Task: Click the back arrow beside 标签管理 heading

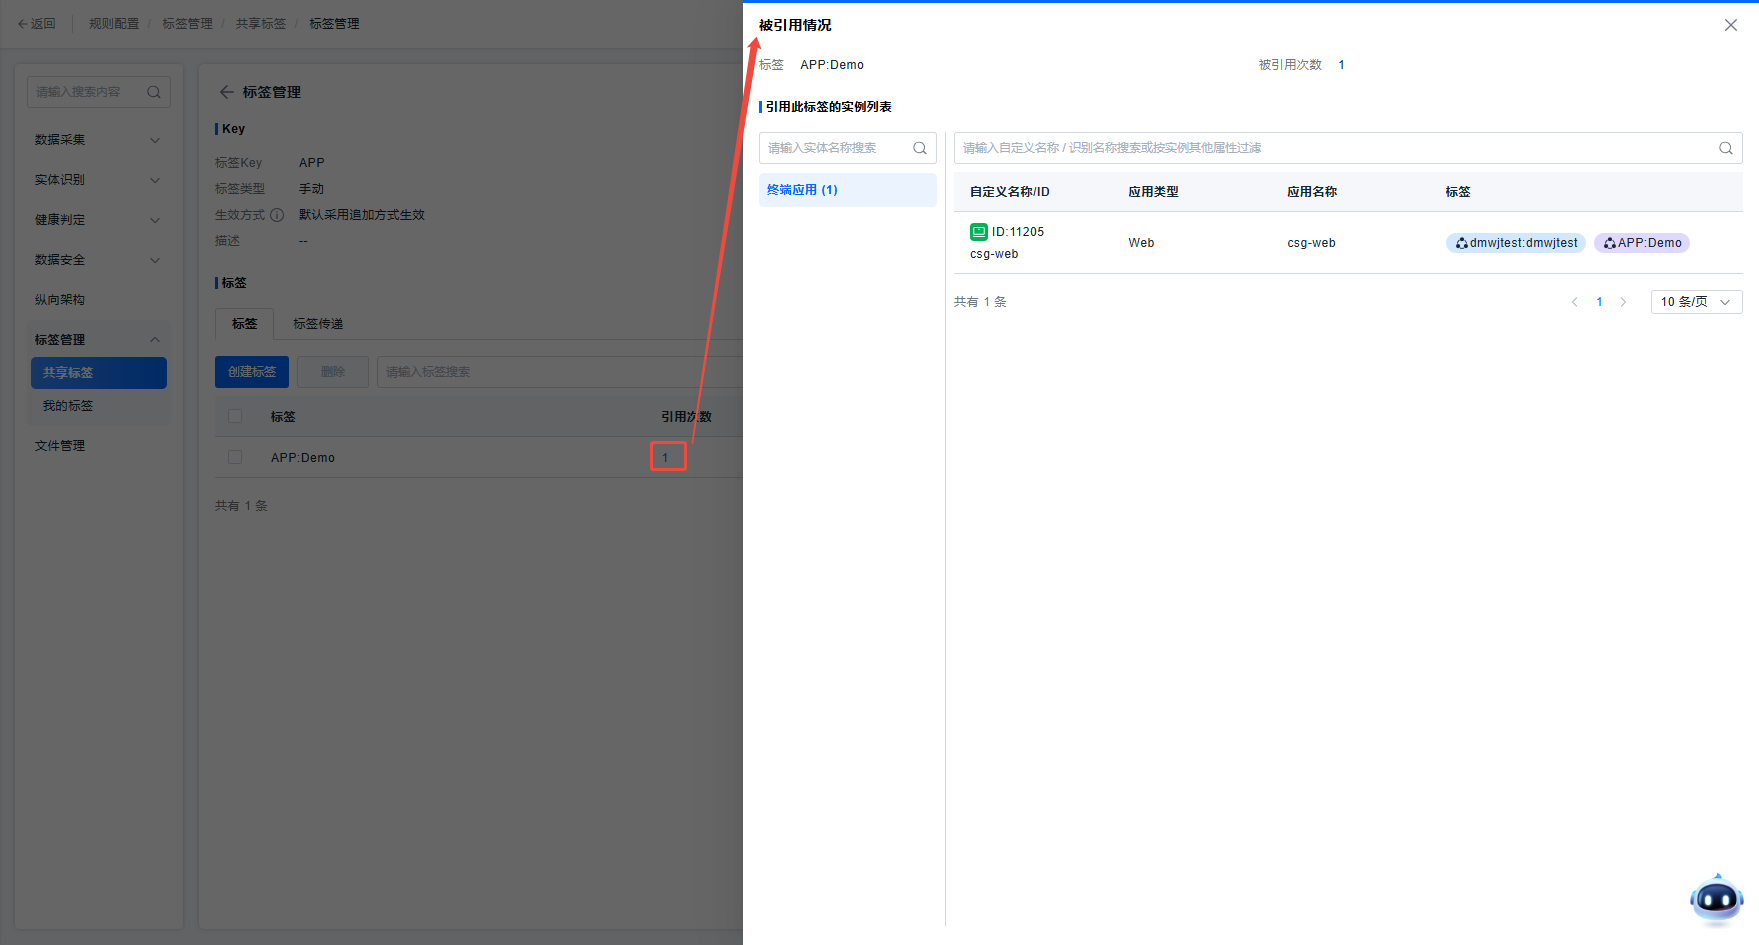Action: [x=226, y=92]
